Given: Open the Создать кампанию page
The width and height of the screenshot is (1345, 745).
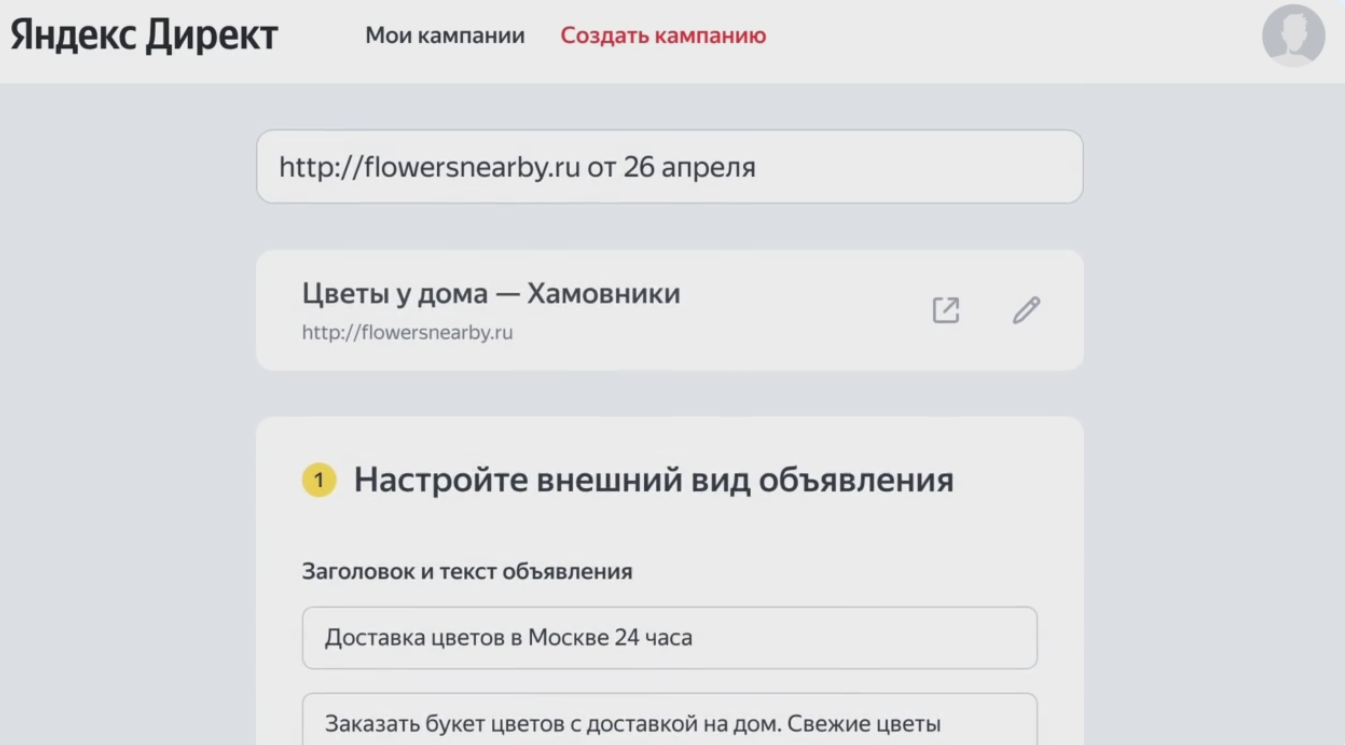Looking at the screenshot, I should click(x=664, y=35).
